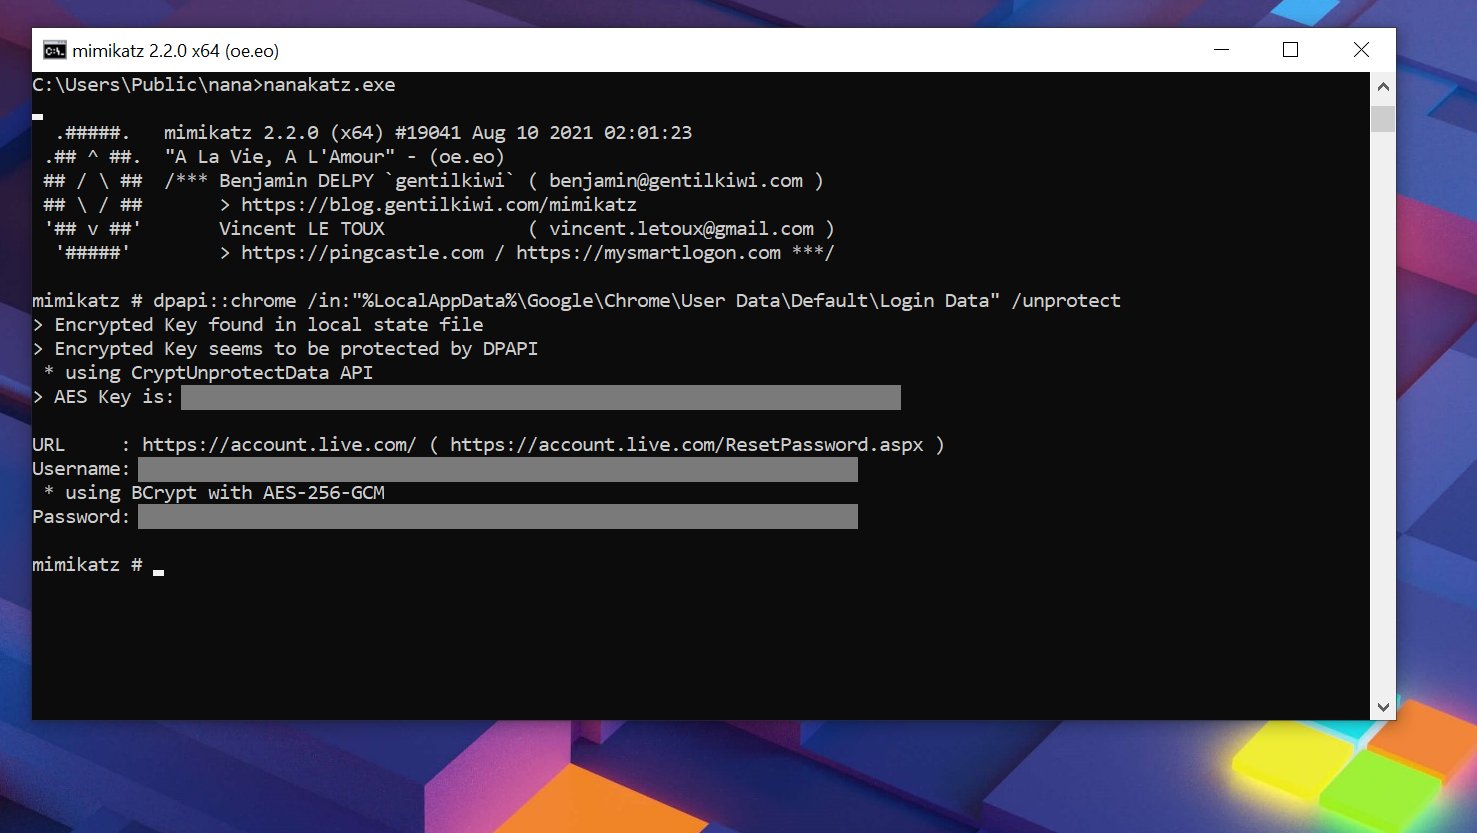Click the 'dpapi::chrome' command text
Screen dimensions: 1477x833
pyautogui.click(x=225, y=301)
